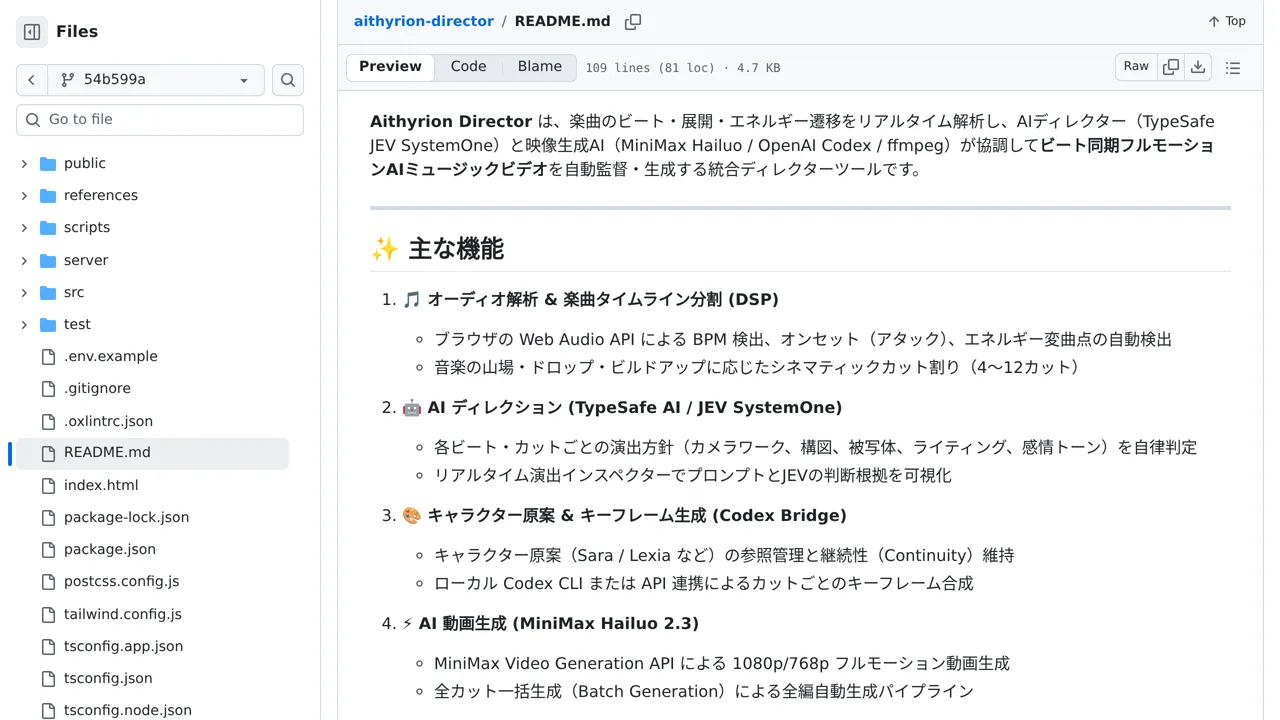Switch to the Blame tab
Image resolution: width=1280 pixels, height=720 pixels.
(x=540, y=67)
